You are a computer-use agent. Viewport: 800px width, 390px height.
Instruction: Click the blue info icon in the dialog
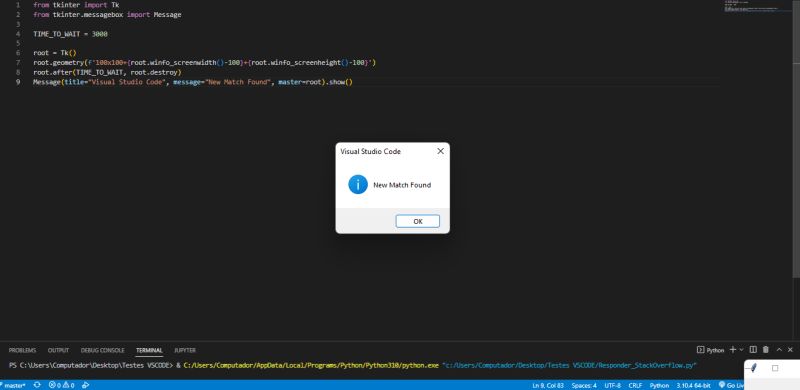click(x=358, y=184)
